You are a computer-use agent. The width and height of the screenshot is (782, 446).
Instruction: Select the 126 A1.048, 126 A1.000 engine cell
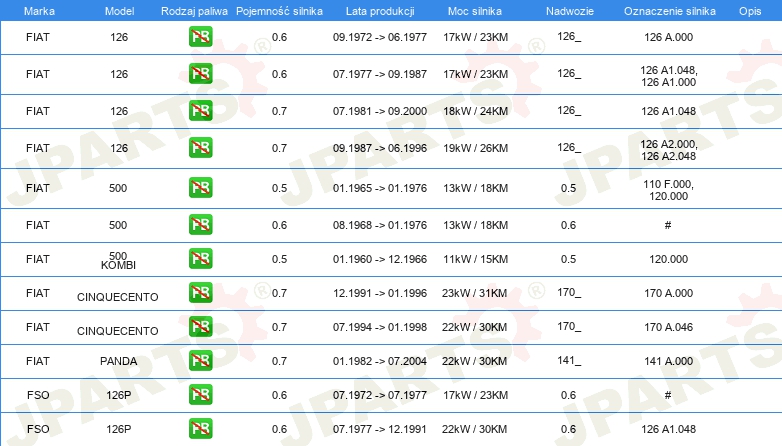tap(668, 76)
